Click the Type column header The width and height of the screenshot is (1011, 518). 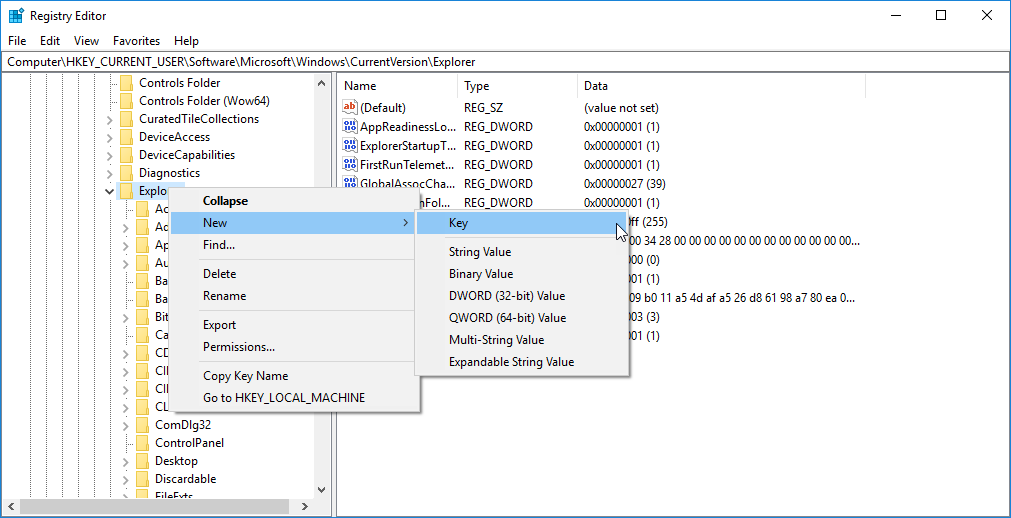[518, 86]
